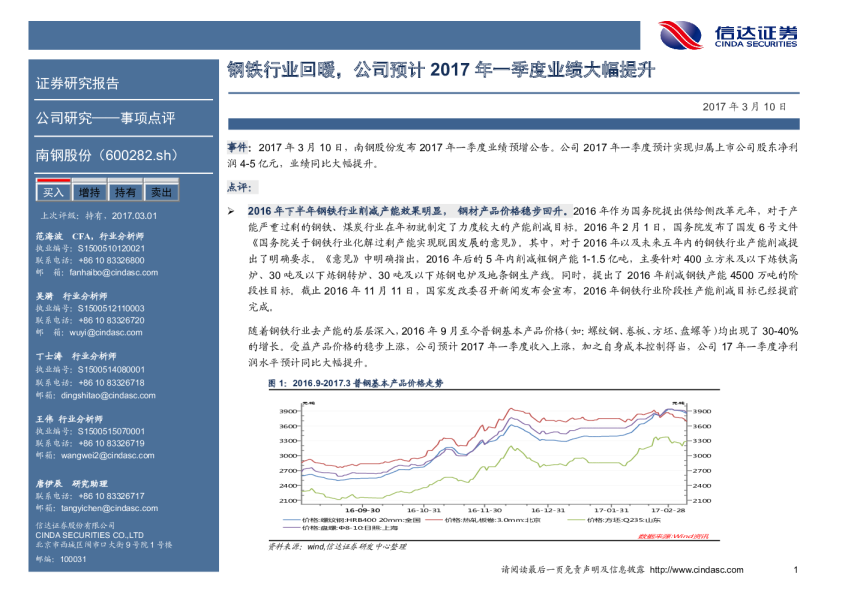Click the 证券研究报告 sidebar header
842x595 pixels.
77,83
